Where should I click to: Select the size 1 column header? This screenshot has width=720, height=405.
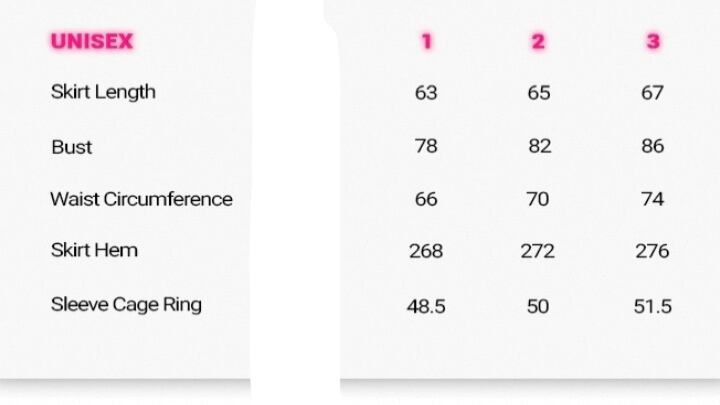pyautogui.click(x=426, y=41)
